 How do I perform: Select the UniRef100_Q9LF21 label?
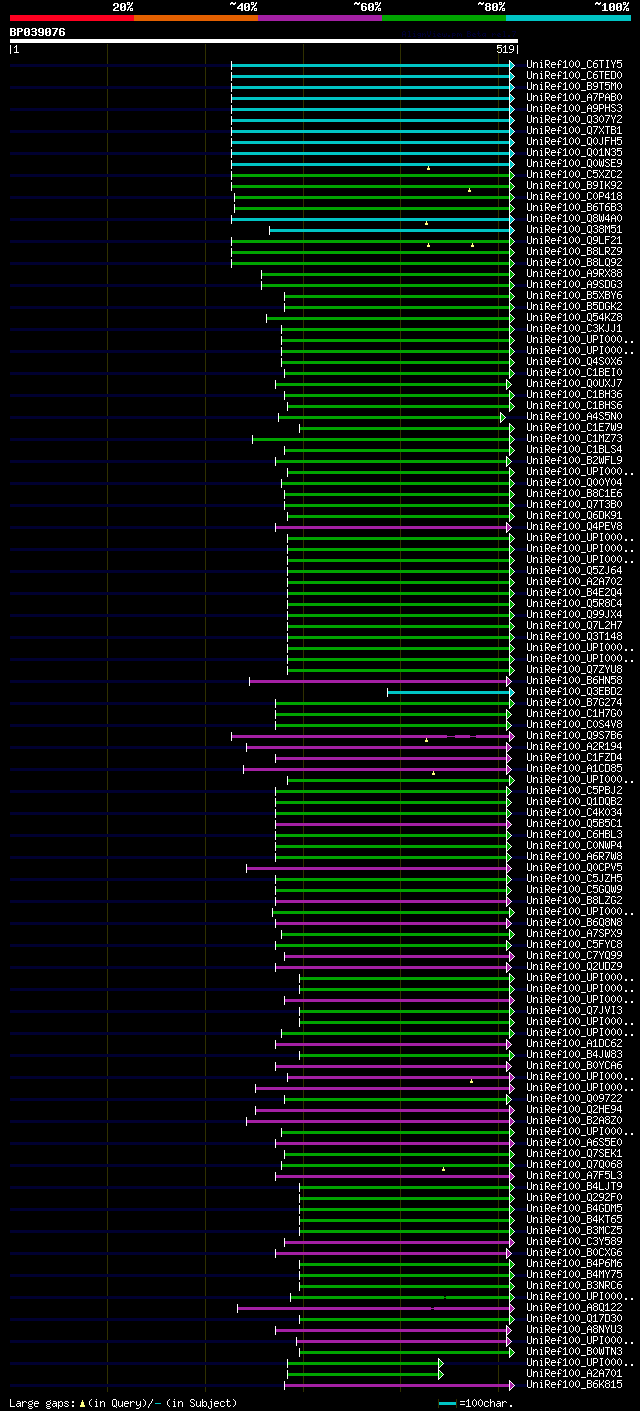click(575, 240)
